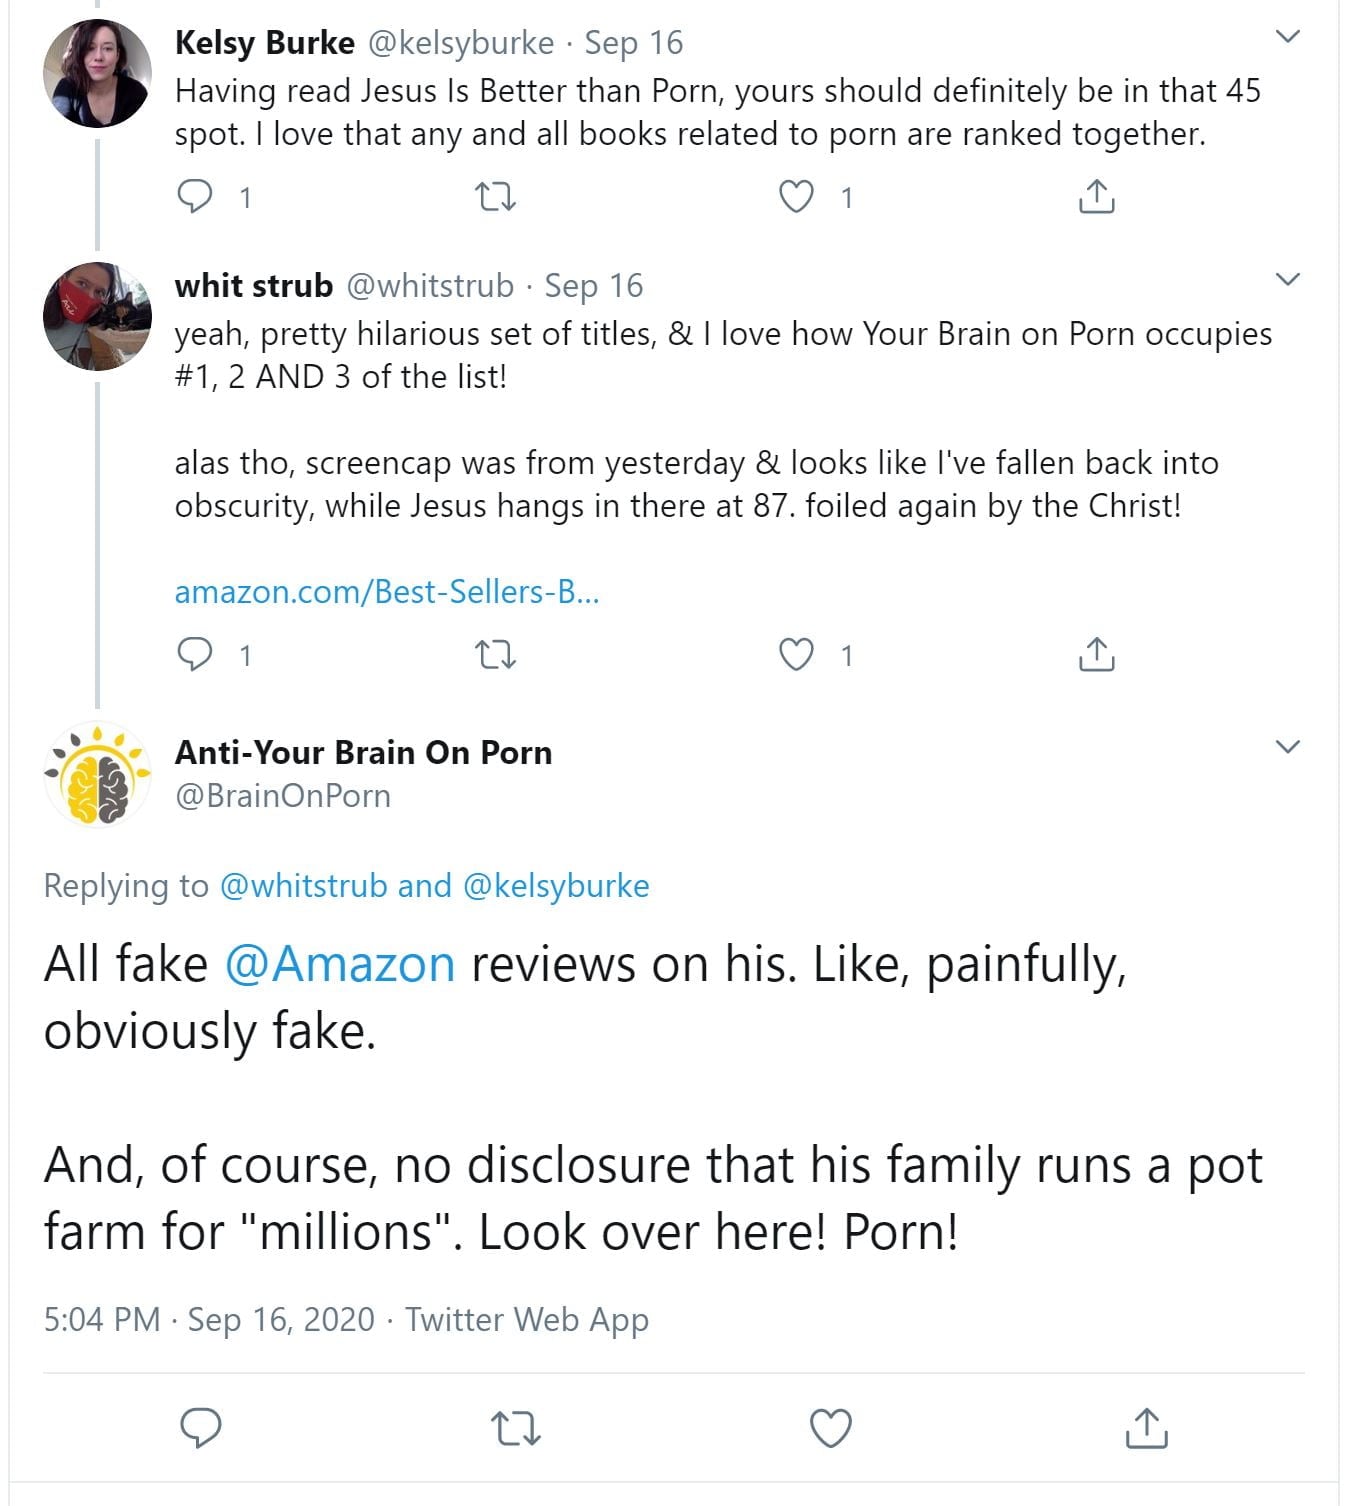Open more options chevron on whit strub's tweet
The image size is (1354, 1506).
pyautogui.click(x=1288, y=279)
